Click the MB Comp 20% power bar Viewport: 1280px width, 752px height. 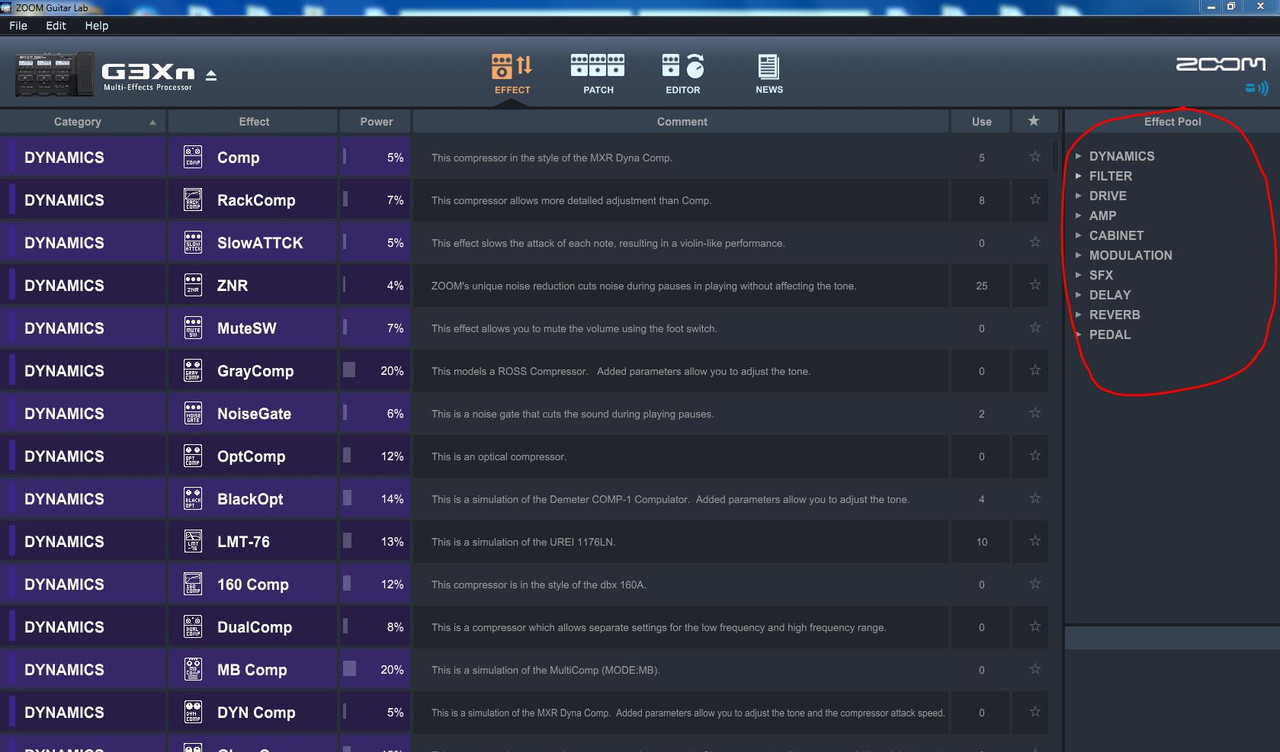349,669
